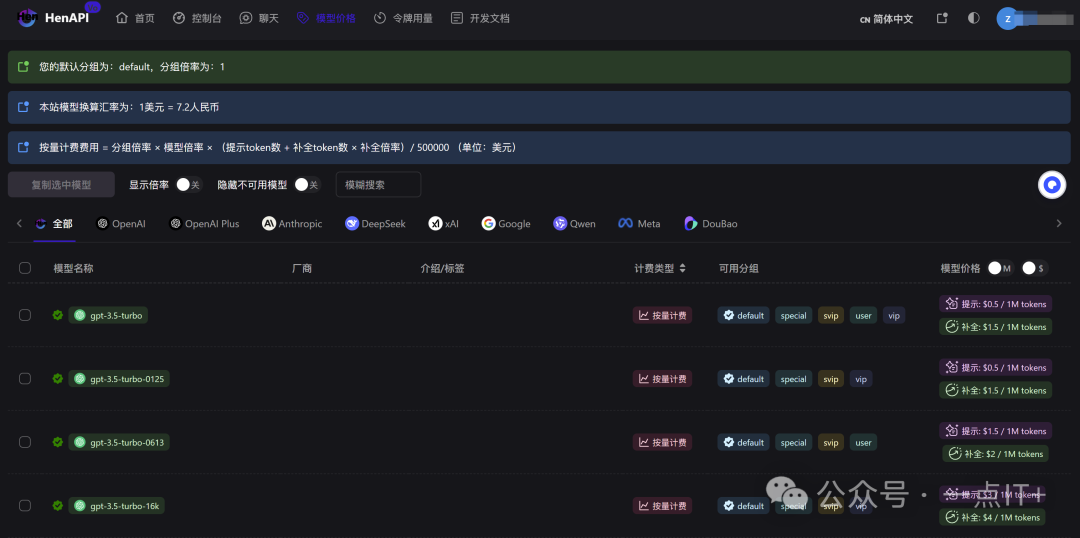Screen dimensions: 1080x538
Task: Click the completion price icon for gpt-3.5-turbo-0613
Action: (955, 453)
